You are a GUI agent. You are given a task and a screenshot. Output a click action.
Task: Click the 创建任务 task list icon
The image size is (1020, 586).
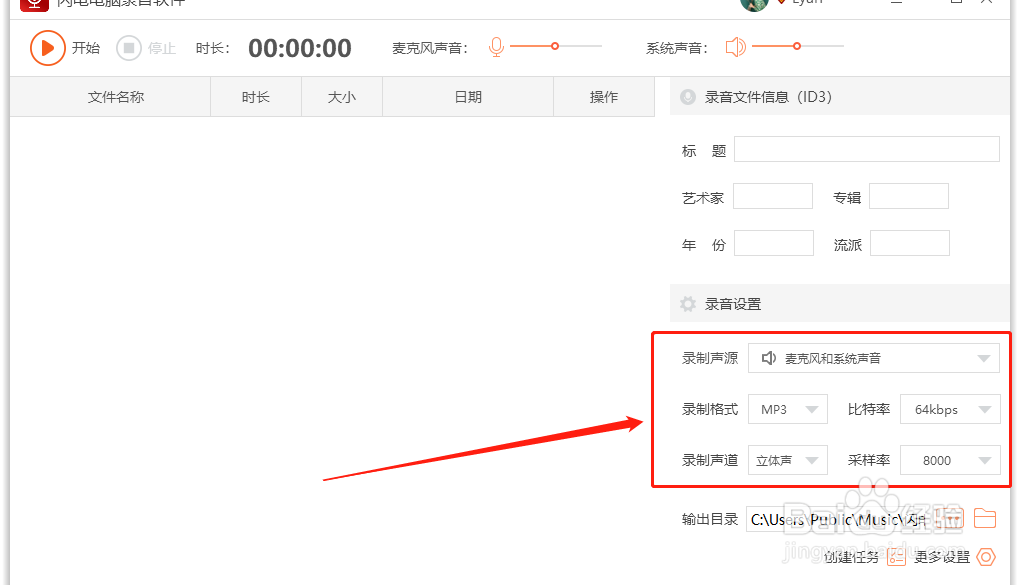pos(896,557)
